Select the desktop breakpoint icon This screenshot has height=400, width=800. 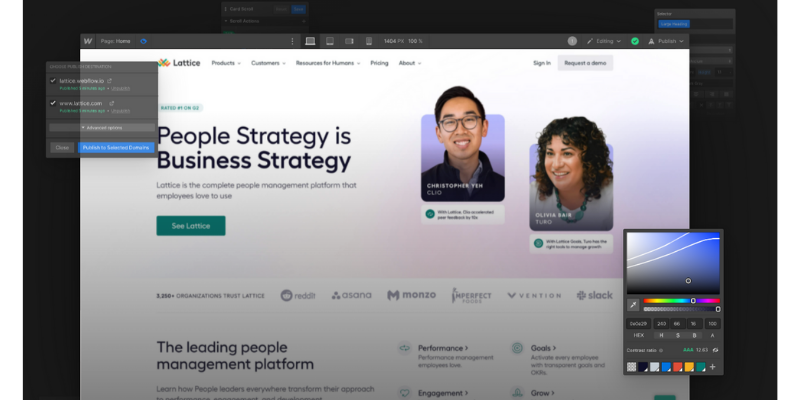[x=310, y=41]
